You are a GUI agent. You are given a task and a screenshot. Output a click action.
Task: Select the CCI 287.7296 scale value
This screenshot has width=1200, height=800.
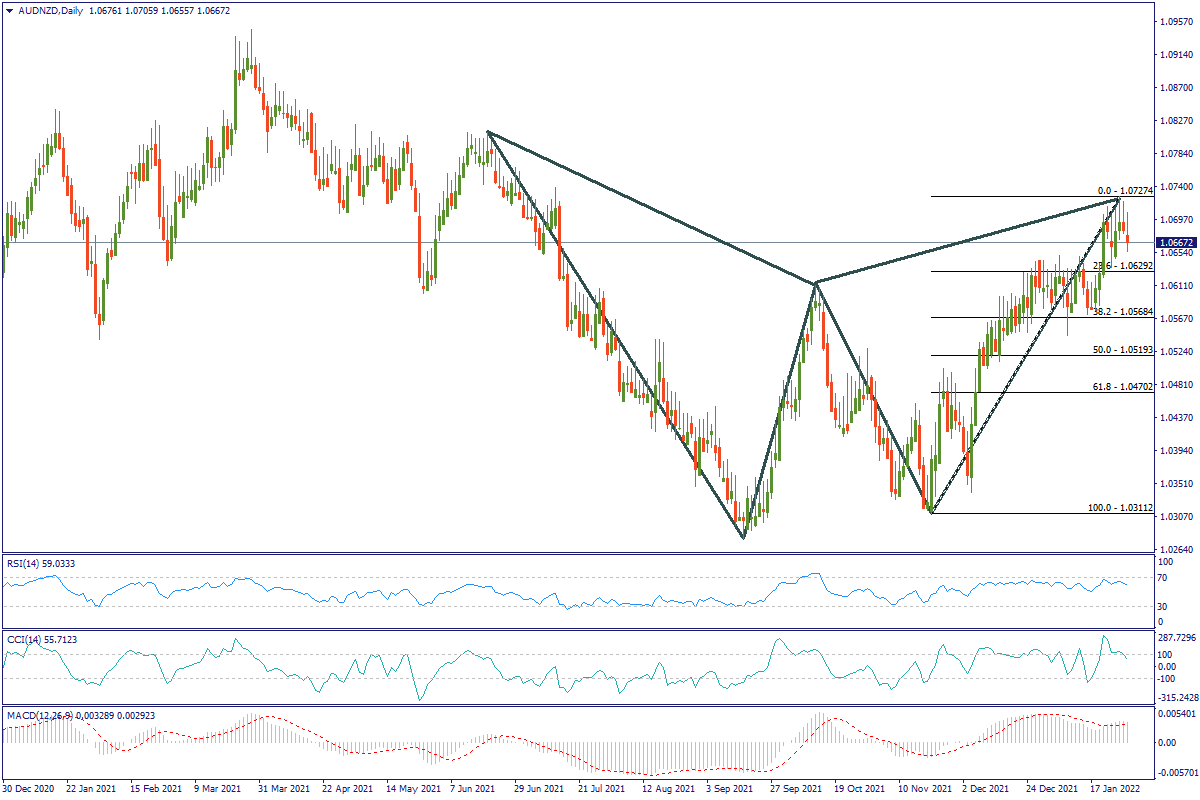point(1177,637)
